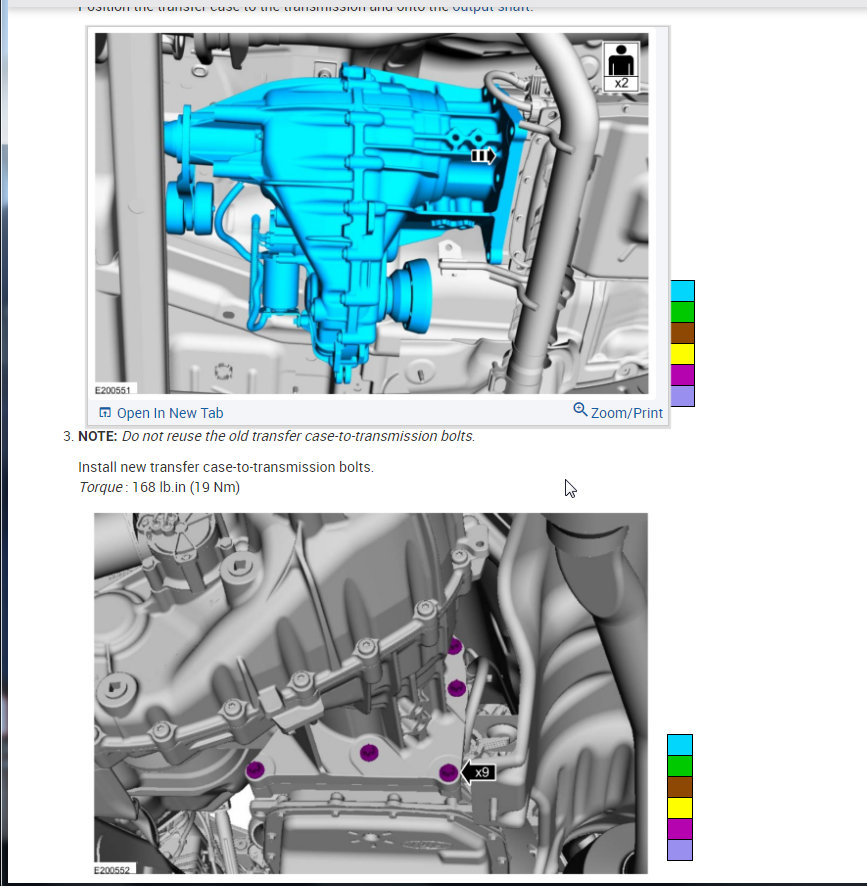Viewport: 867px width, 886px height.
Task: Pick the lavender swatch beside image E200552
Action: (x=680, y=850)
